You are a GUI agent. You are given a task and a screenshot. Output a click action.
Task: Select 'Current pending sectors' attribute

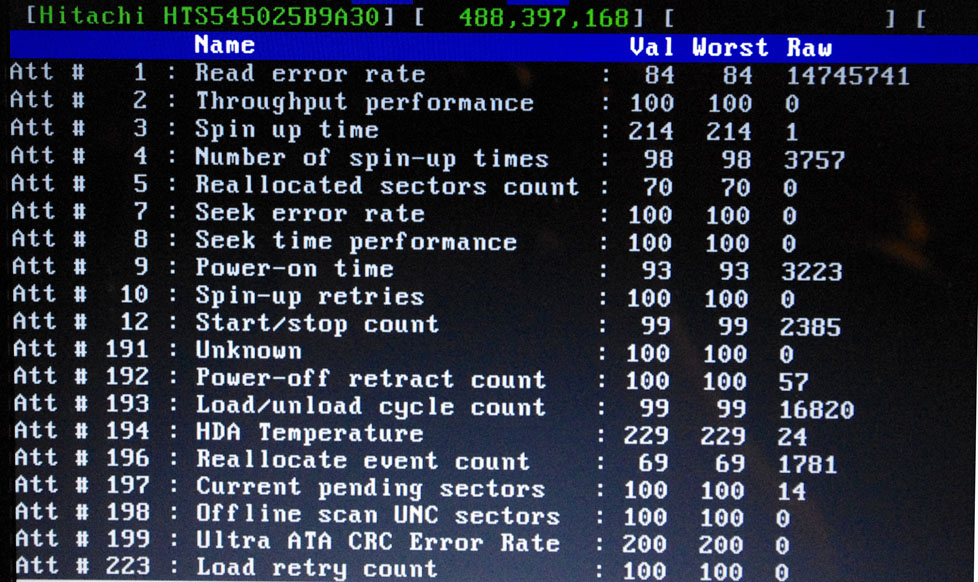tap(371, 488)
